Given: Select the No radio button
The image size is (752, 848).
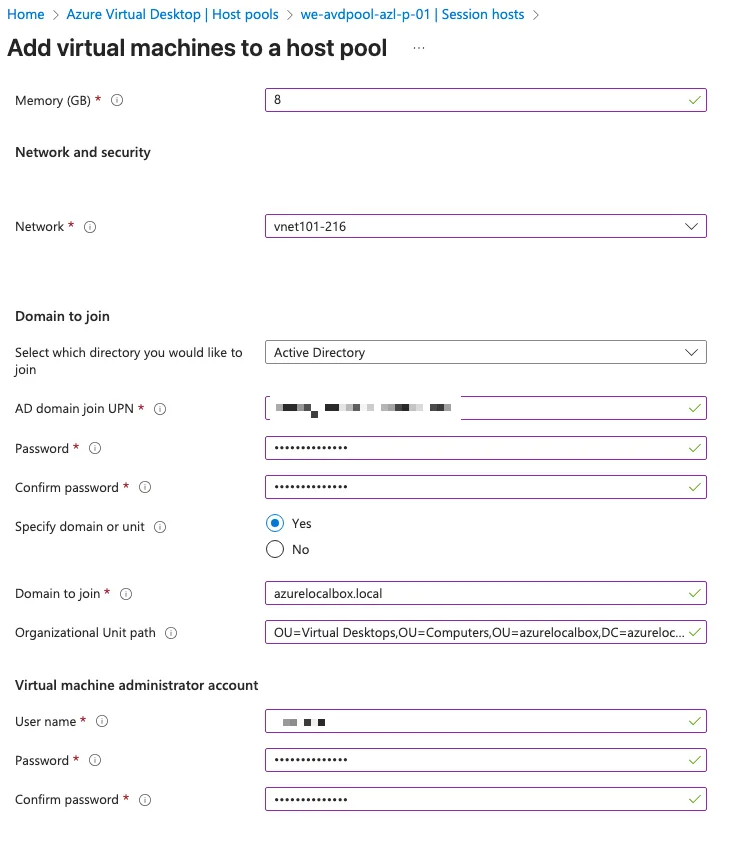Looking at the screenshot, I should pyautogui.click(x=275, y=549).
